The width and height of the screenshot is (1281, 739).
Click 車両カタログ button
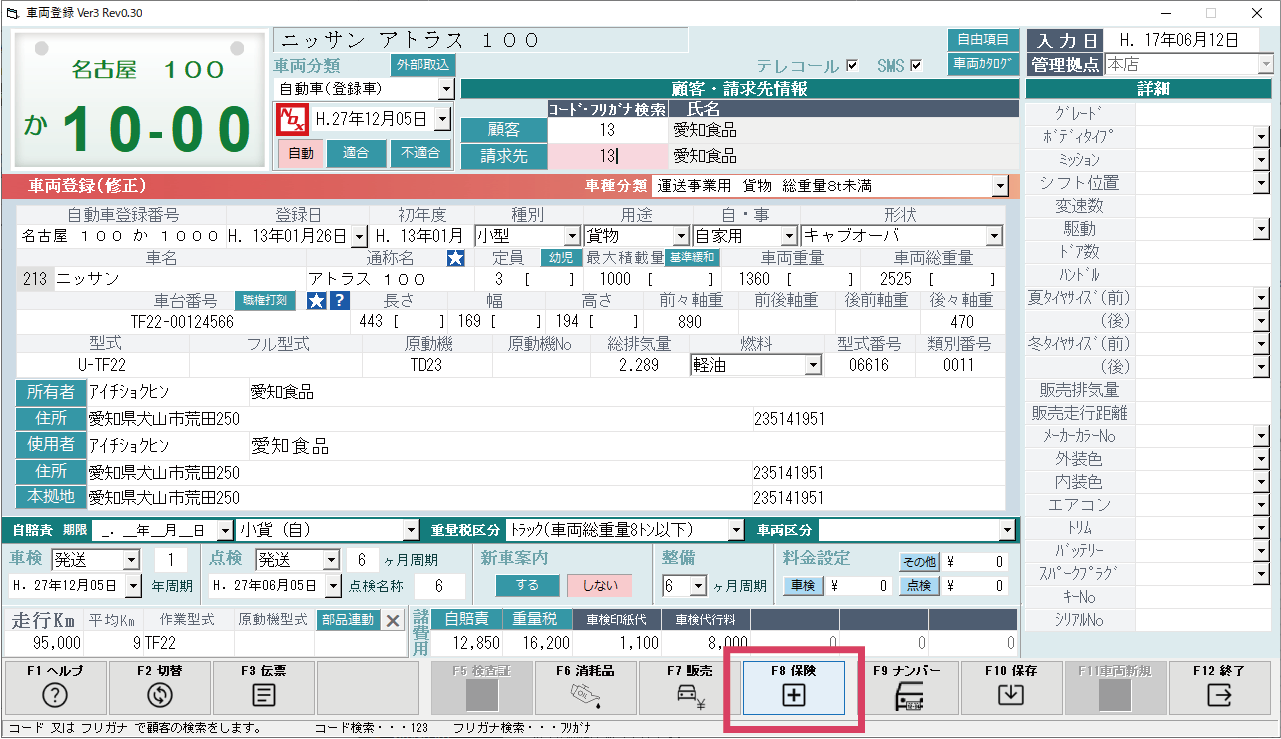click(983, 64)
